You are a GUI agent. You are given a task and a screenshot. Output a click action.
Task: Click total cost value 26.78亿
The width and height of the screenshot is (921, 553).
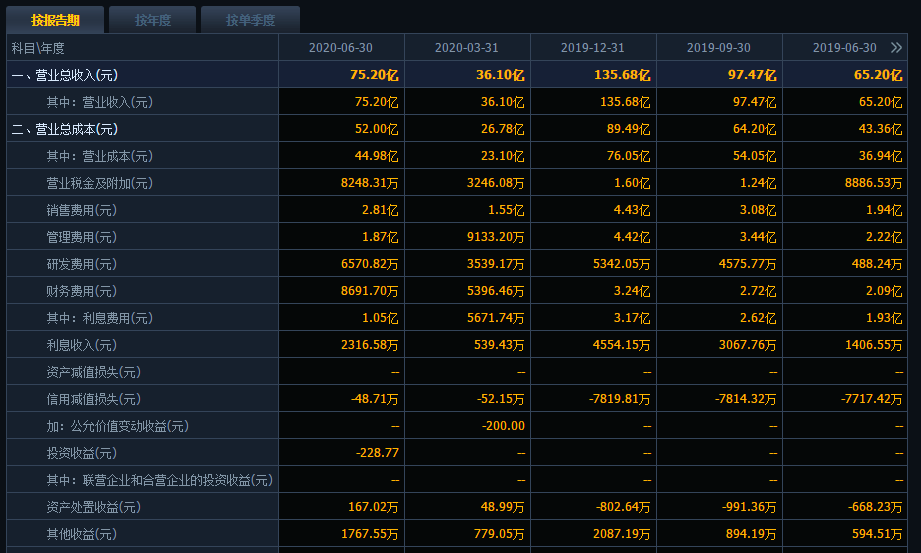pyautogui.click(x=503, y=129)
